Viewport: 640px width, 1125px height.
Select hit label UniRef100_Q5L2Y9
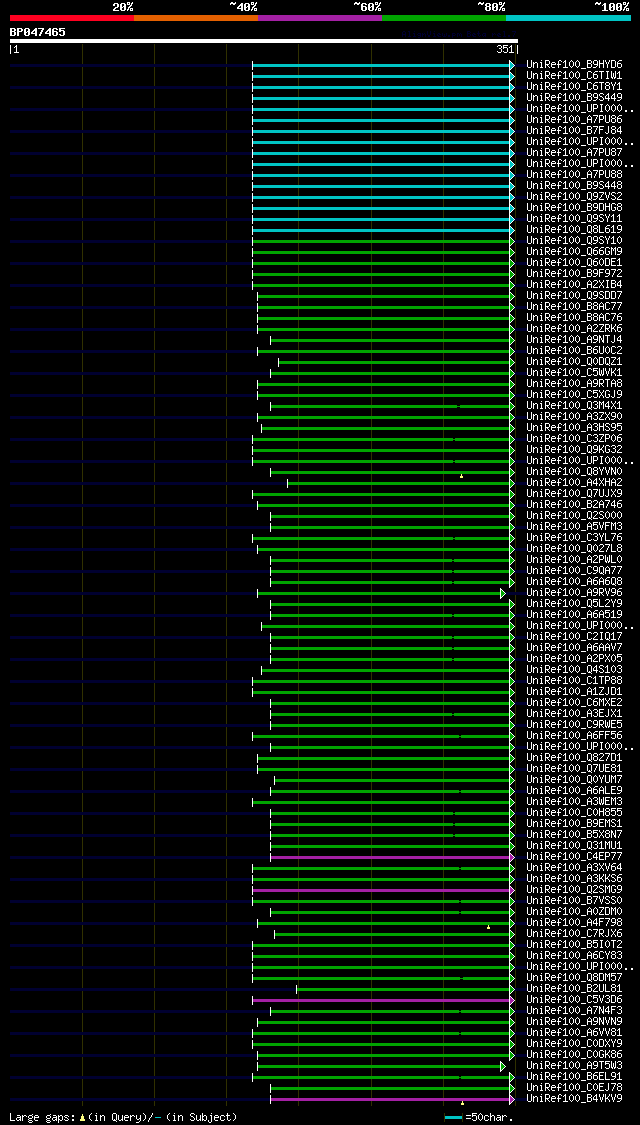click(x=574, y=603)
